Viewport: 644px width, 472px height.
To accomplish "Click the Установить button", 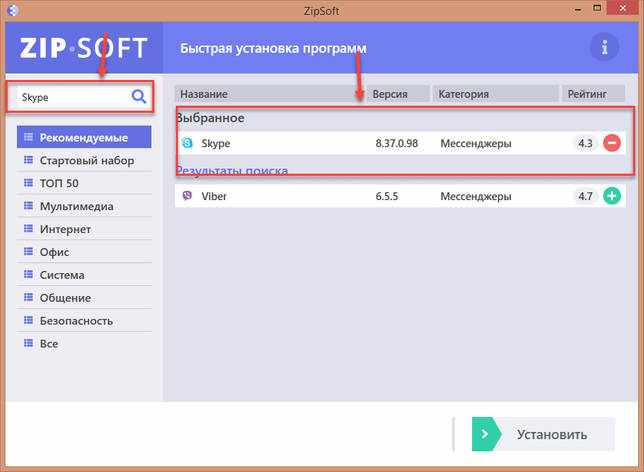I will click(x=543, y=434).
